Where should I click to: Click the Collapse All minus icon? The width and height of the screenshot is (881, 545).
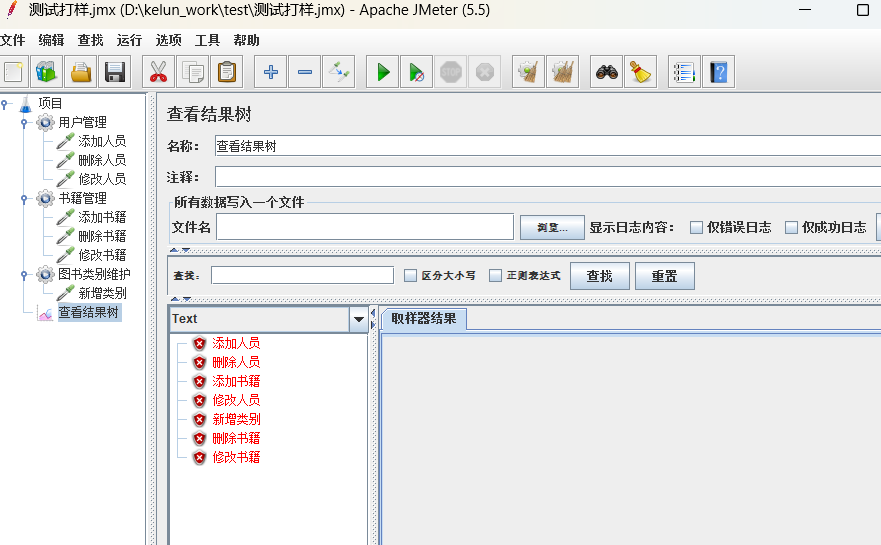[x=305, y=72]
